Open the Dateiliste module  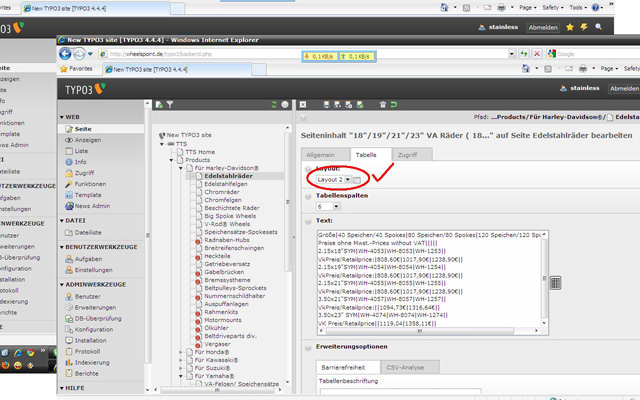pyautogui.click(x=88, y=233)
